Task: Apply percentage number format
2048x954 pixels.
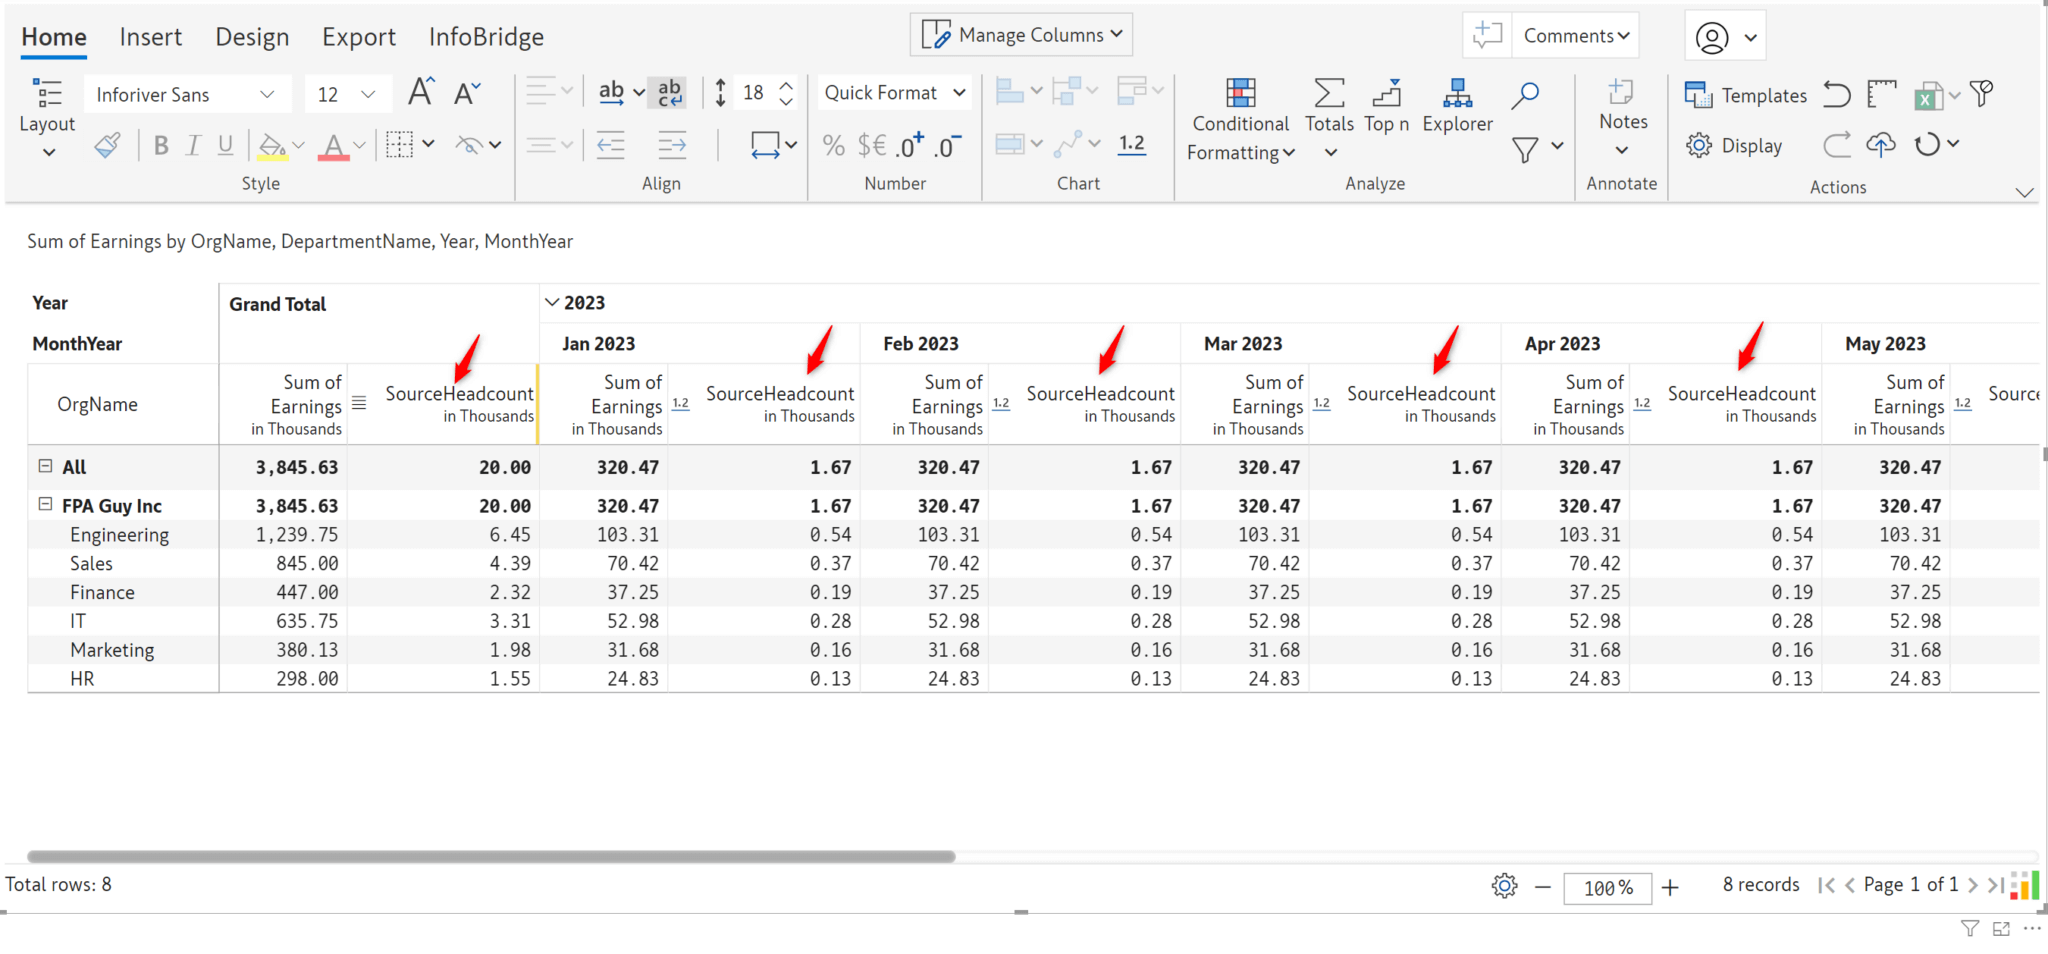Action: click(x=833, y=145)
